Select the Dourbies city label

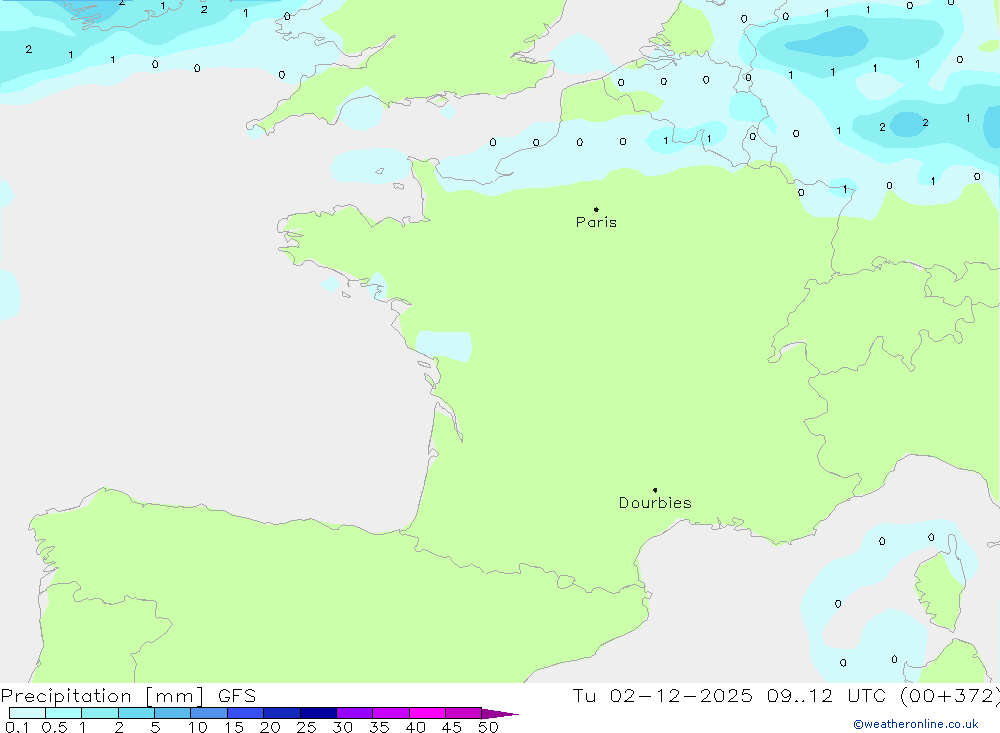tap(655, 503)
